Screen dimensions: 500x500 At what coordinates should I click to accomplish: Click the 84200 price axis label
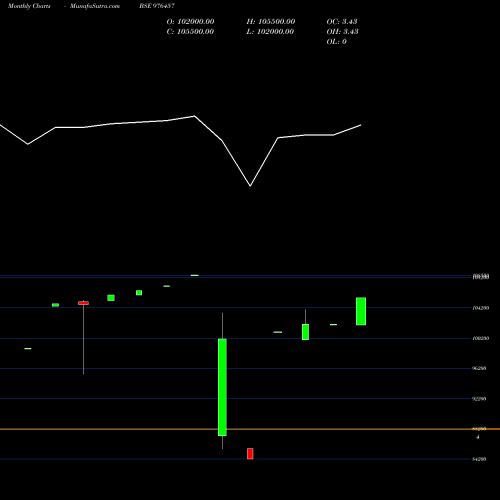[x=479, y=459]
